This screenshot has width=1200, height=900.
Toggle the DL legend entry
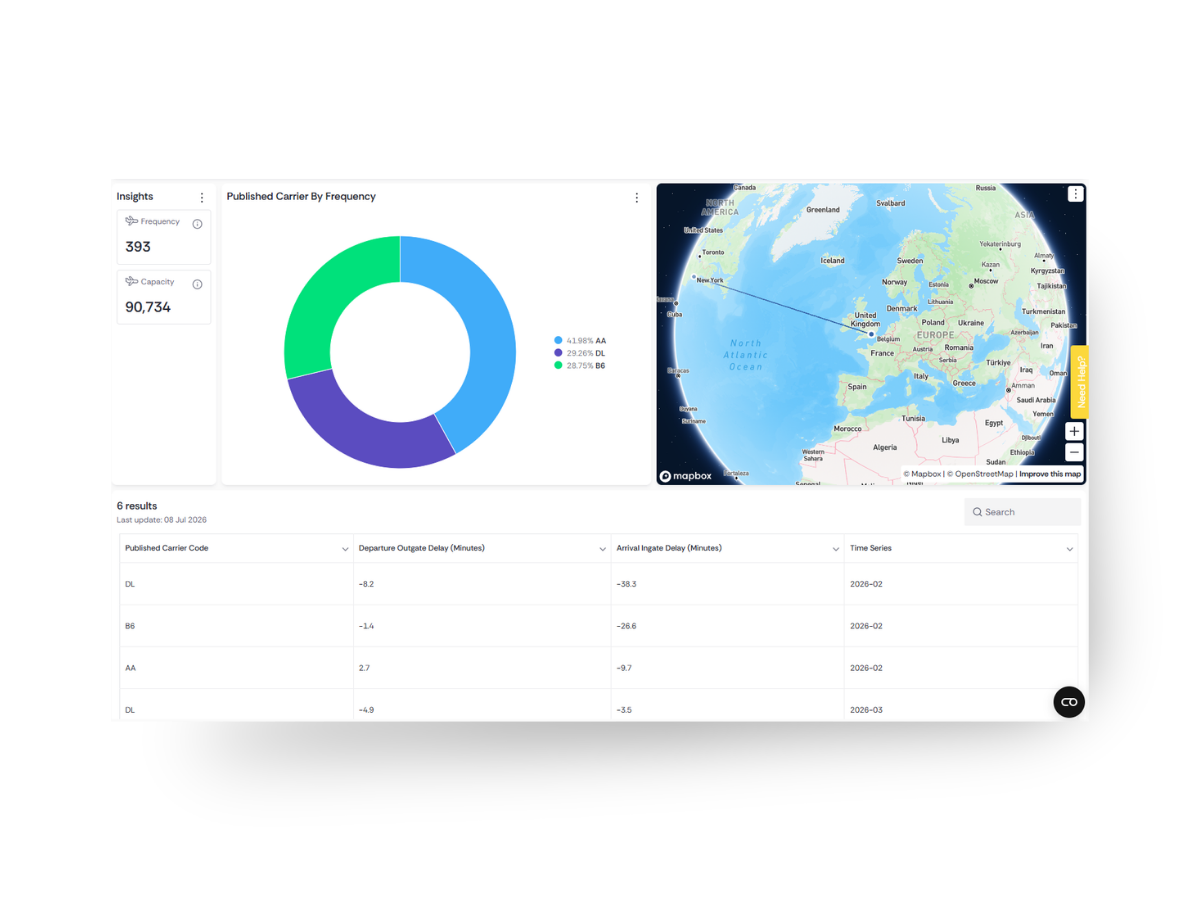pos(580,353)
